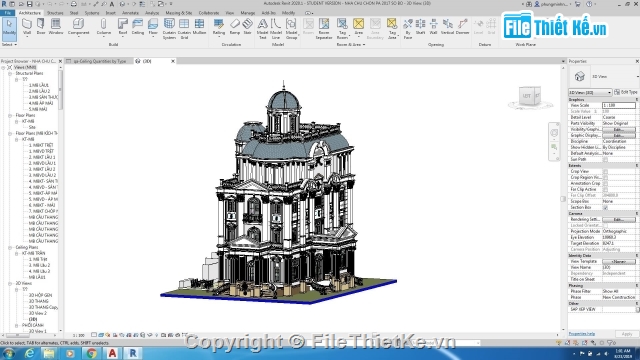Select the Dormer opening tool
This screenshot has width=640, height=360.
(462, 27)
